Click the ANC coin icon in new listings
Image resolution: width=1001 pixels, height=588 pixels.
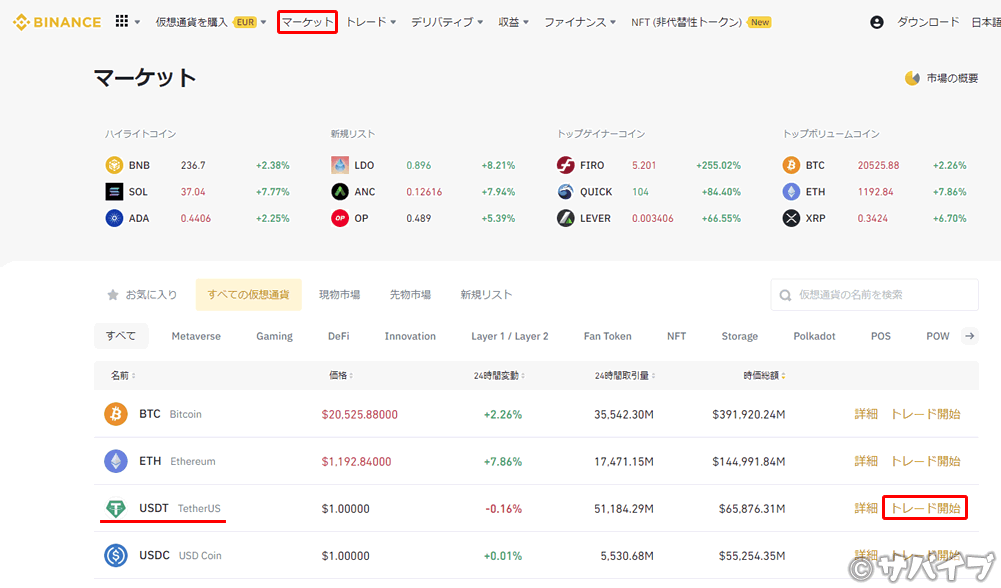pos(340,192)
